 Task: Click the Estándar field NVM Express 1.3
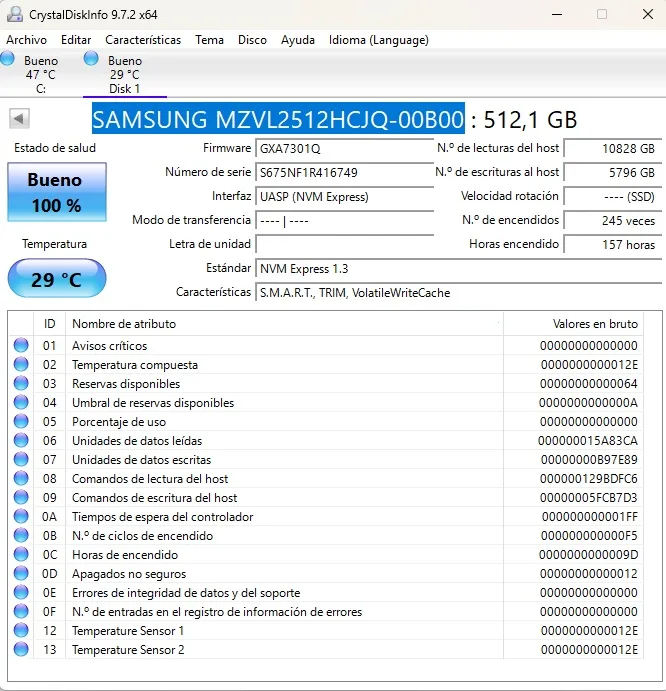(x=458, y=269)
